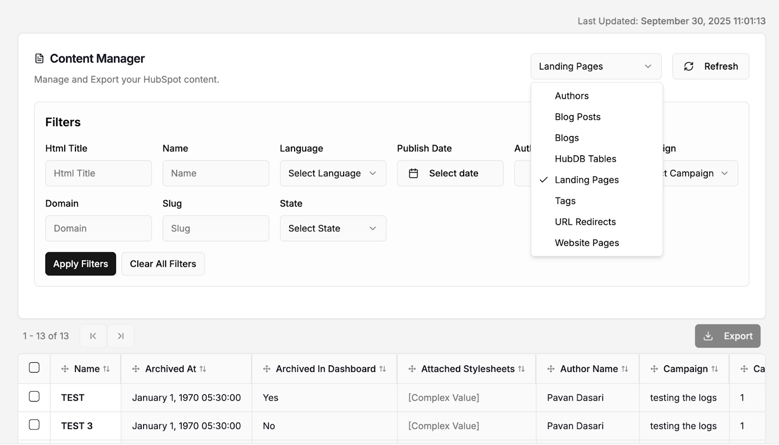Click the Archived In Dashboard sort arrows
779x445 pixels.
[383, 369]
